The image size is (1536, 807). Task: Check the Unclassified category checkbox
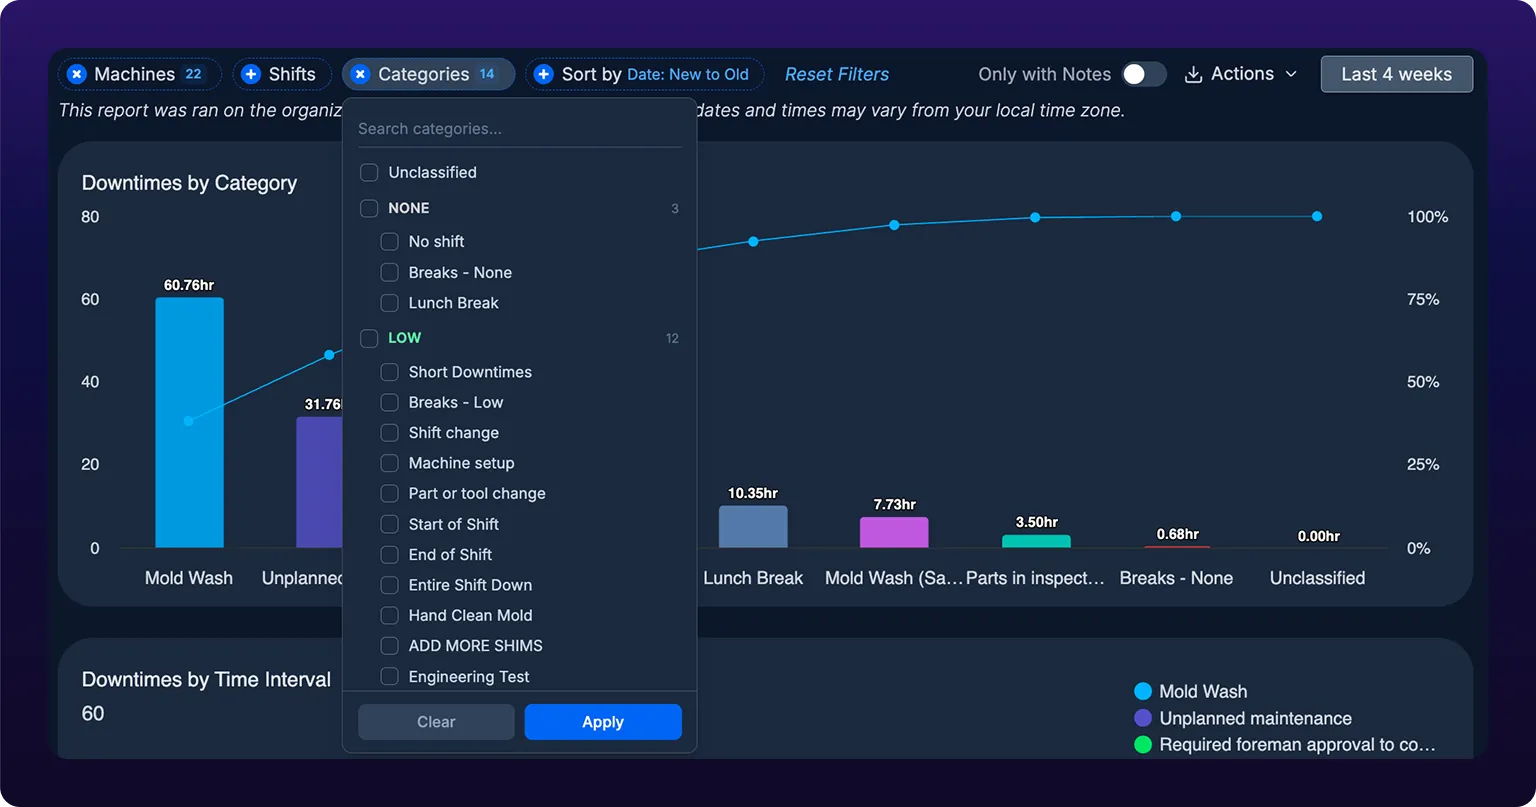[x=369, y=172]
